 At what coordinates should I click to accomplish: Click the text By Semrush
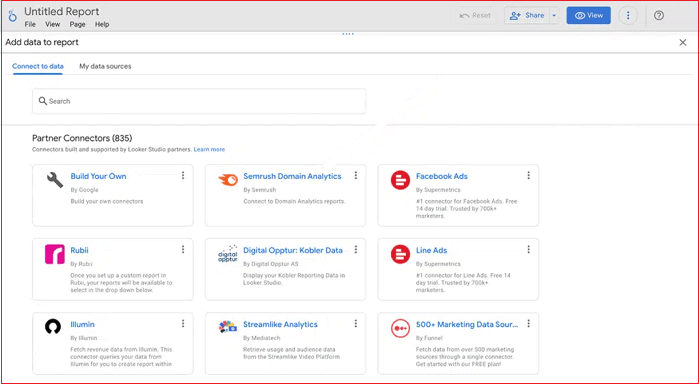(260, 190)
